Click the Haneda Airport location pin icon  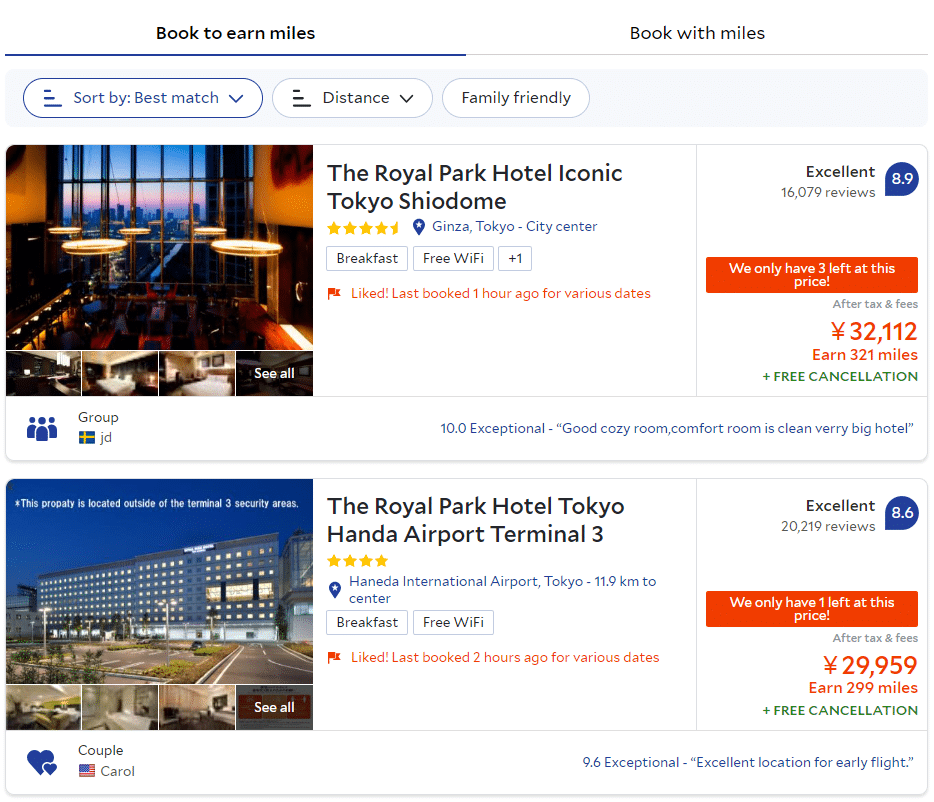tap(335, 590)
